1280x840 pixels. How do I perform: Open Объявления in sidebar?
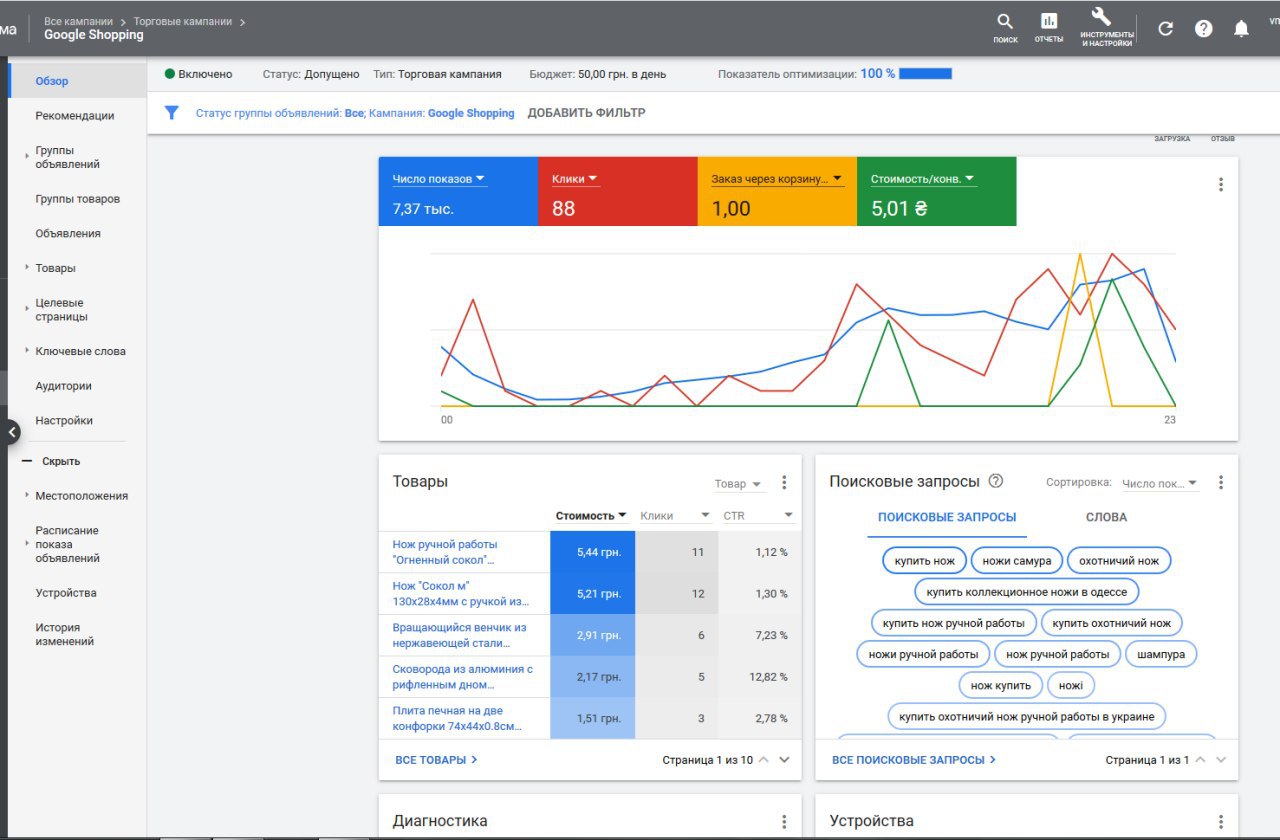68,234
